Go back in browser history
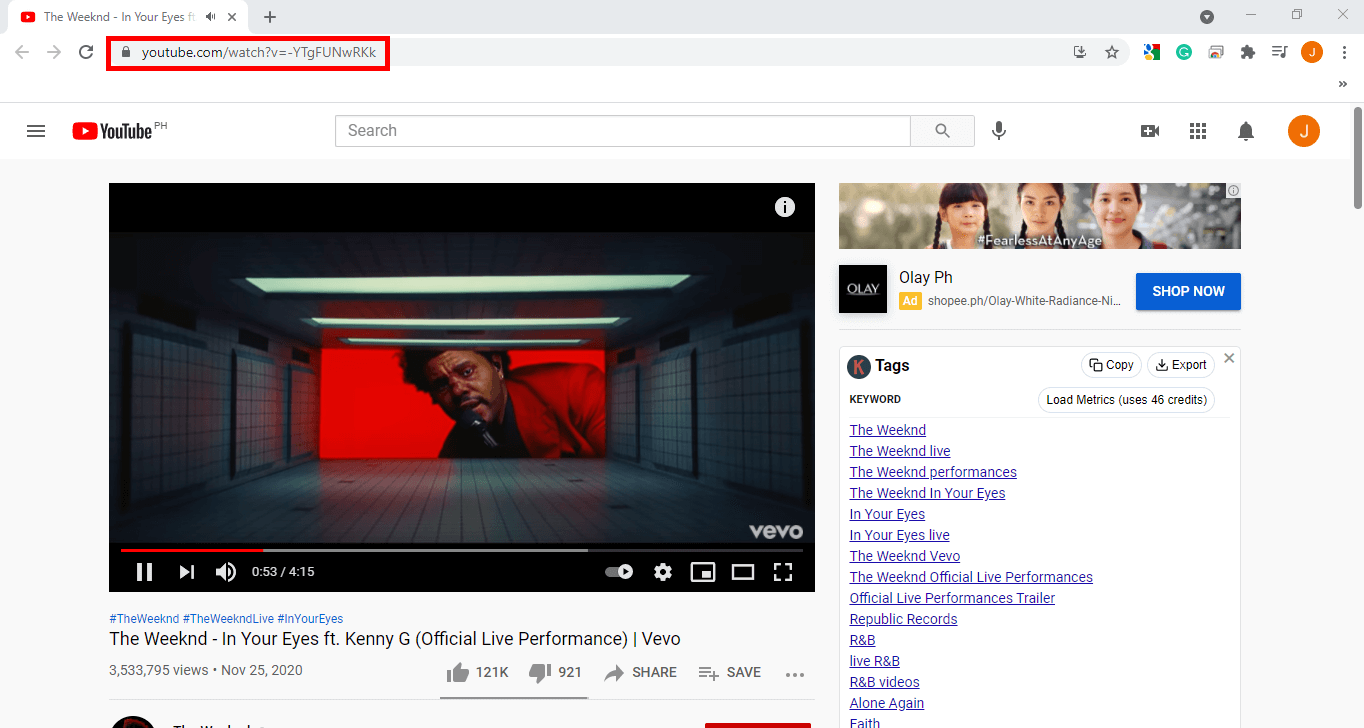The image size is (1364, 728). [x=22, y=52]
